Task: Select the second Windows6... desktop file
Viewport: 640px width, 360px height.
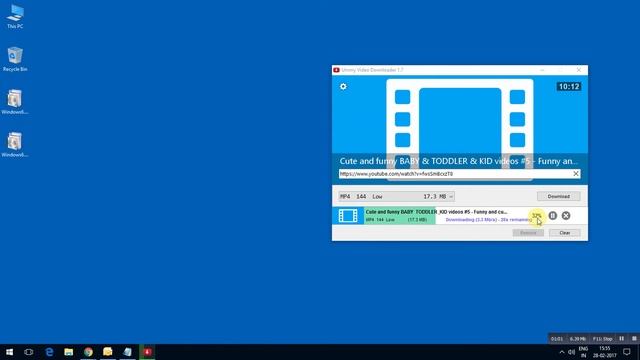Action: click(15, 145)
